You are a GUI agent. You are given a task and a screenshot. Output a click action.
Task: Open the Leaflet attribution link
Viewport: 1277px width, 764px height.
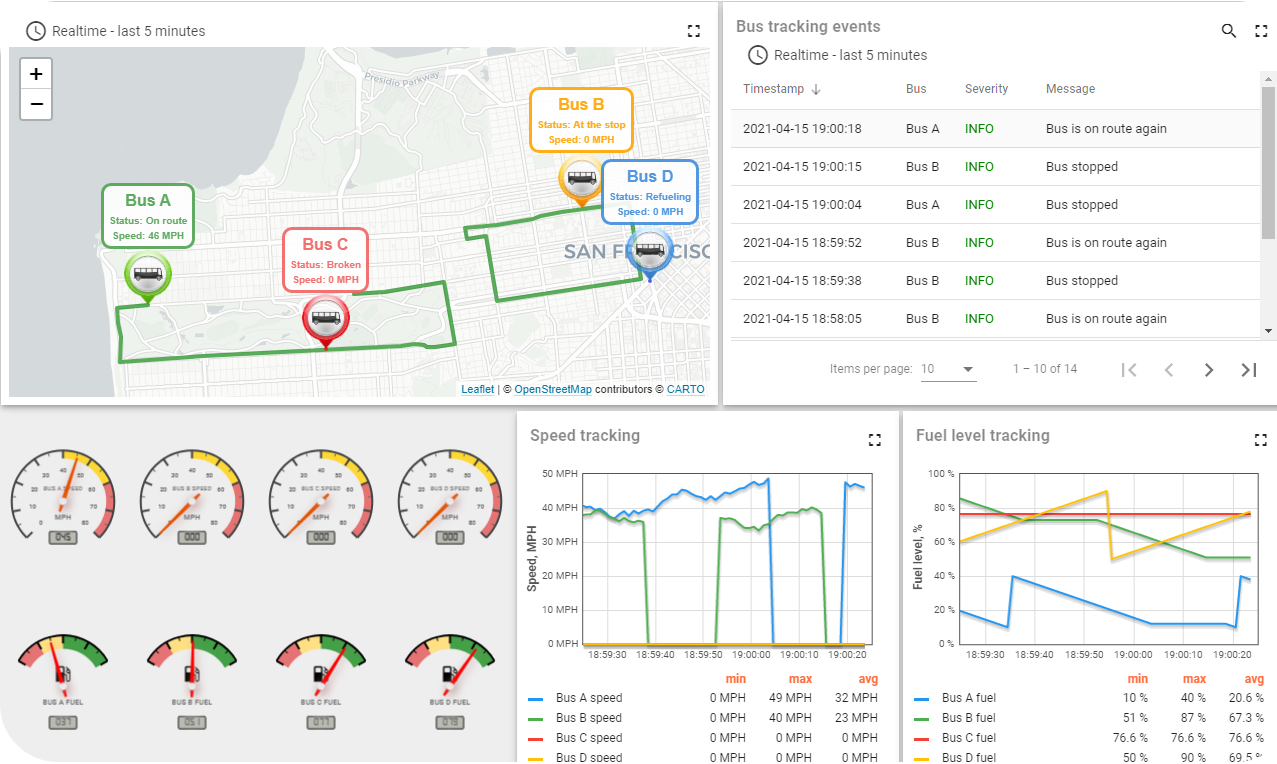(478, 389)
